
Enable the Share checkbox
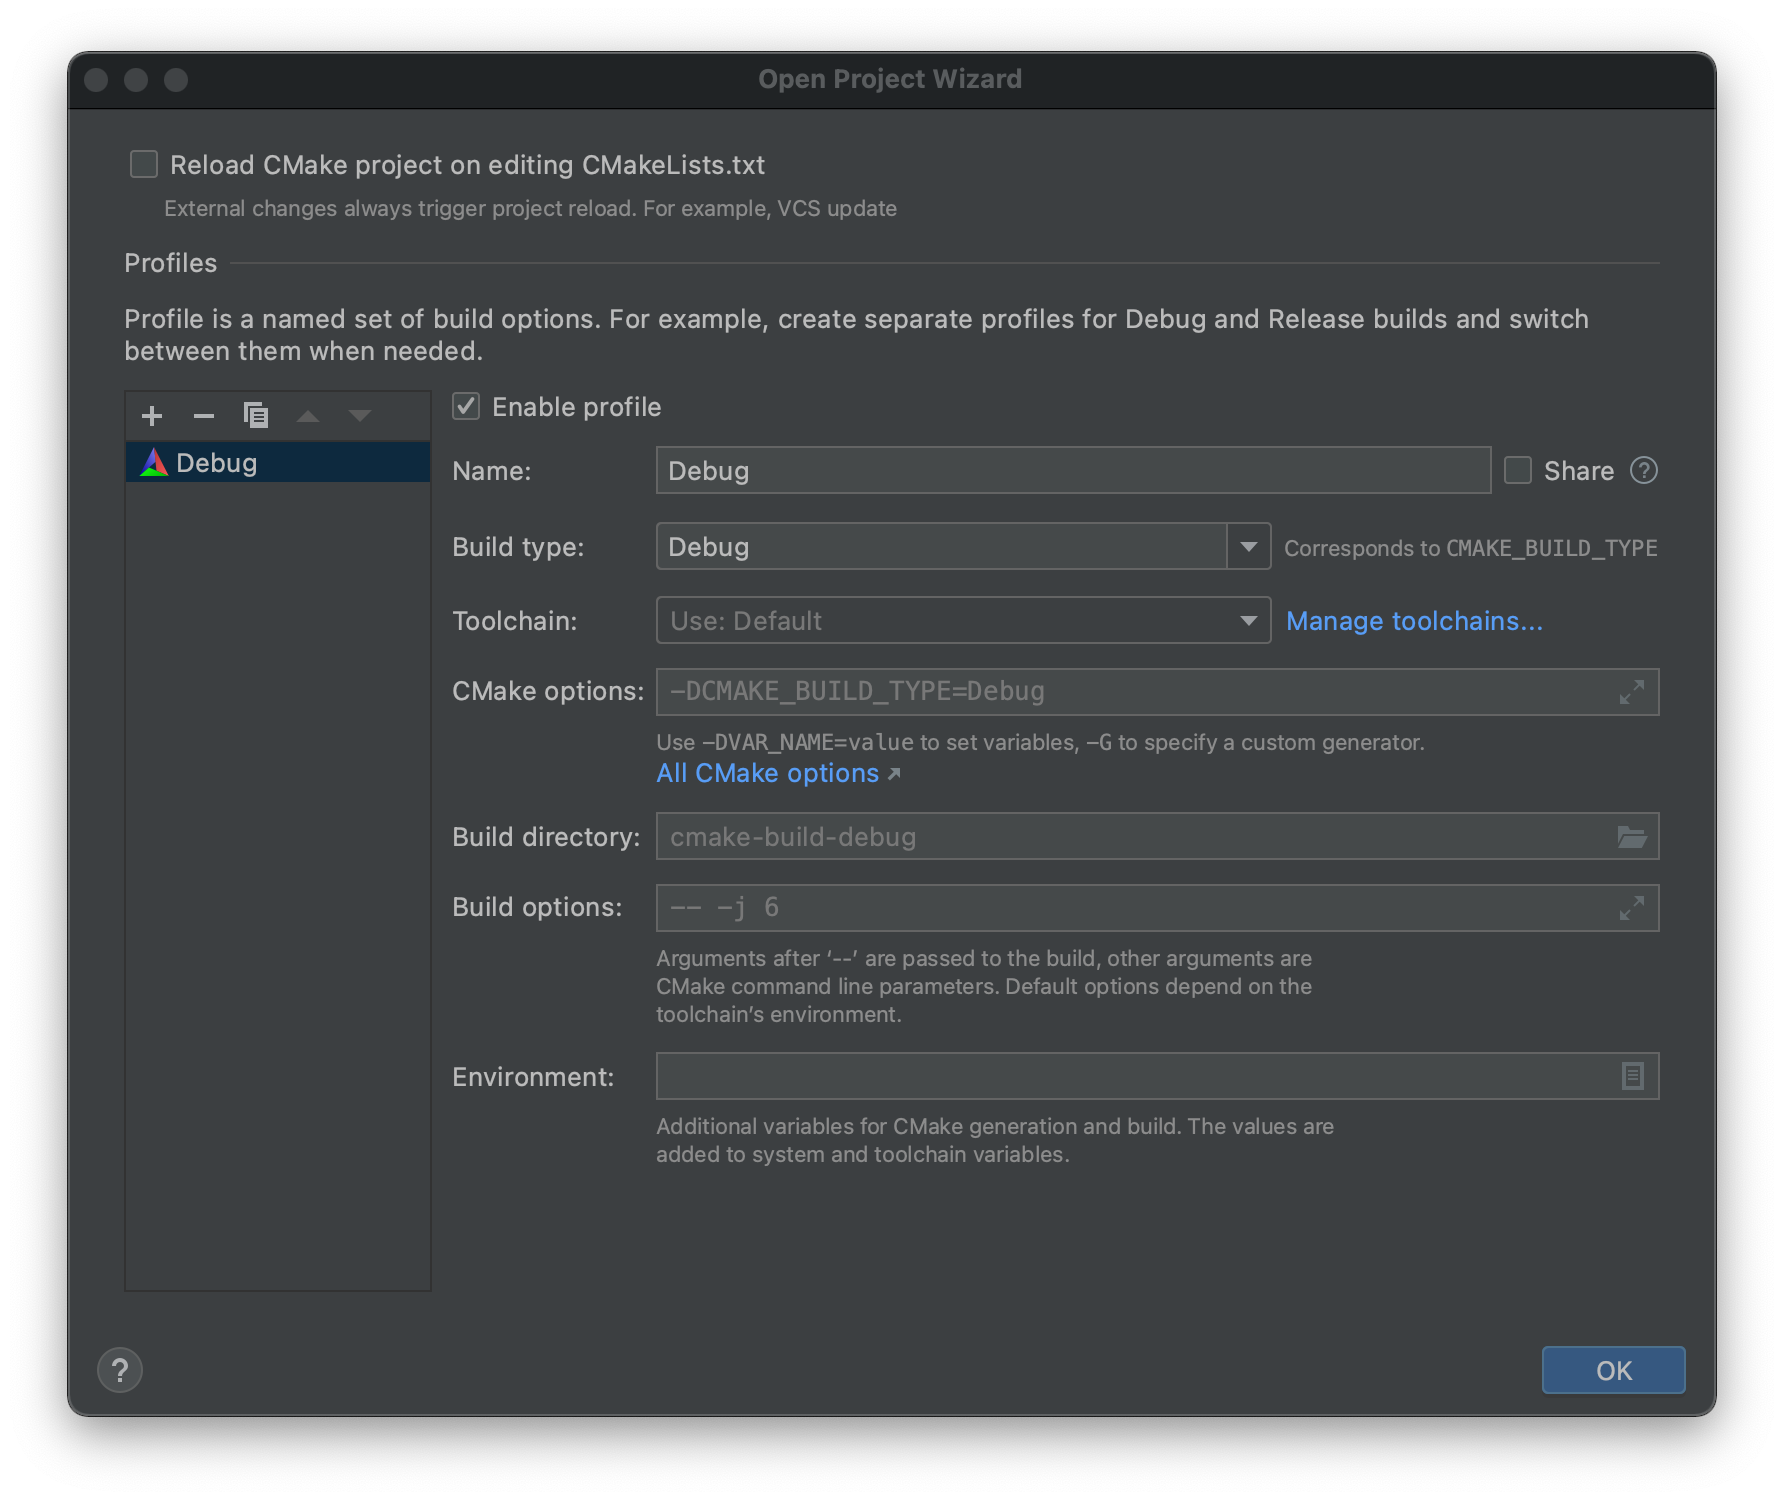[x=1518, y=470]
